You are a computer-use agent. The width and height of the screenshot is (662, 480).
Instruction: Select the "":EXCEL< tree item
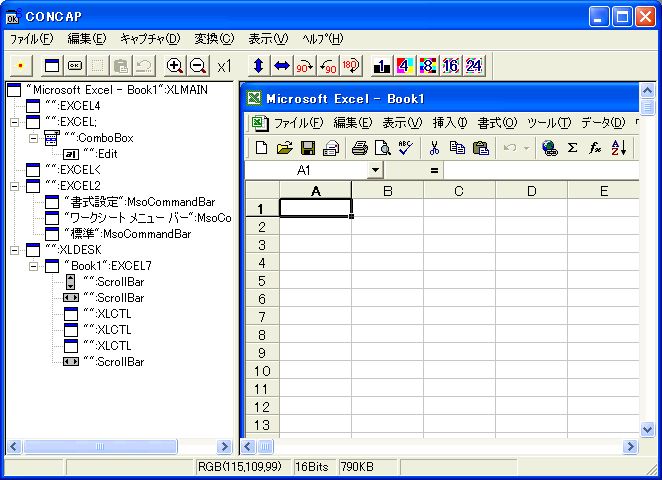[x=73, y=170]
